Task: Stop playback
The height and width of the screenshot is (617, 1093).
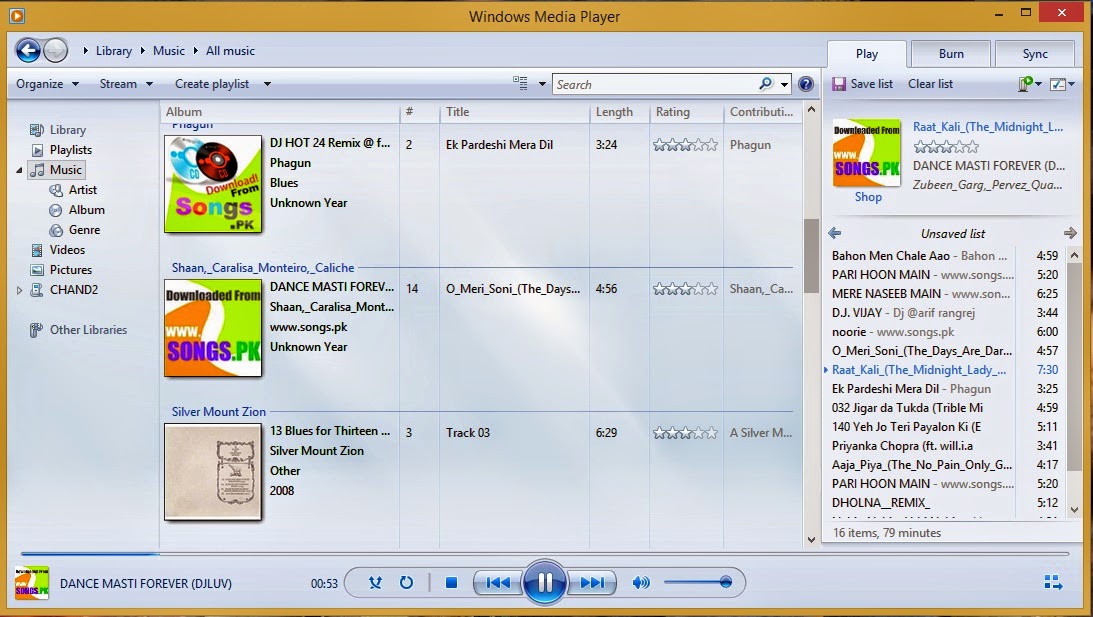Action: point(451,582)
